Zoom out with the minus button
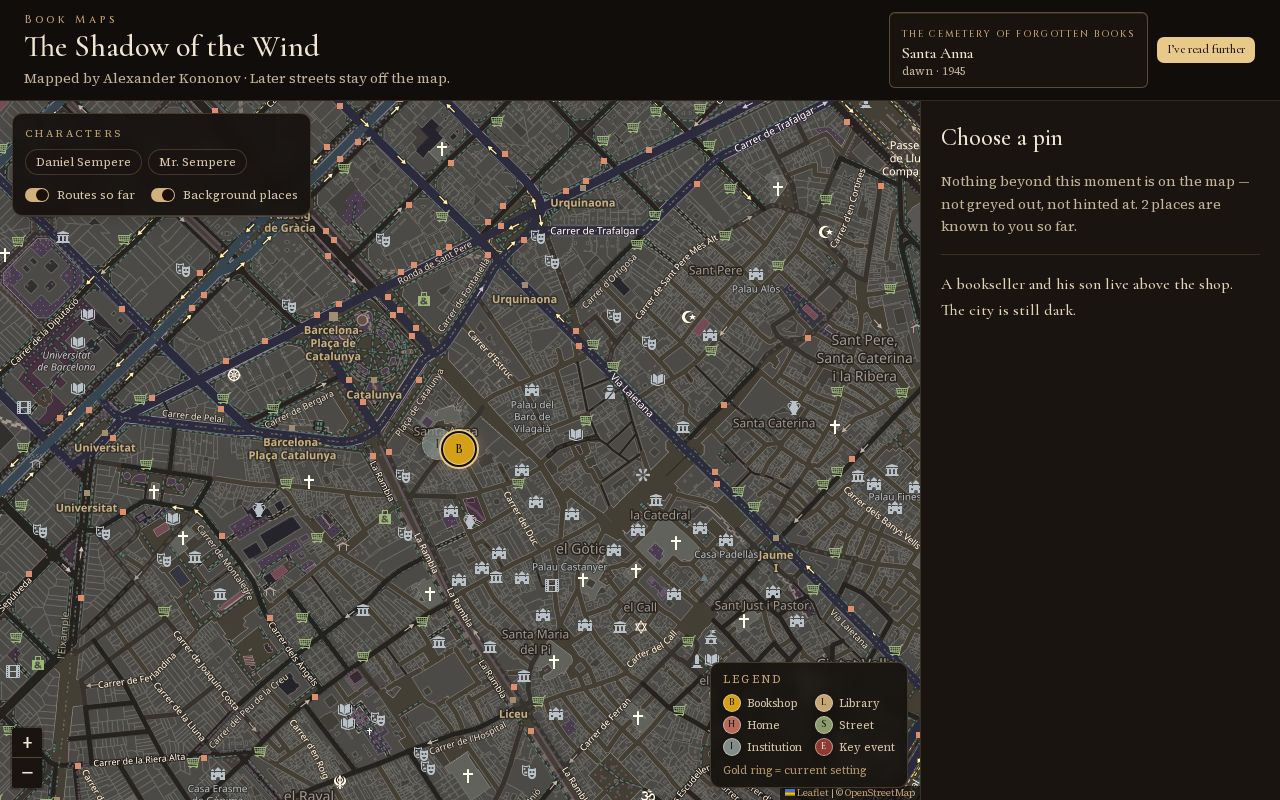 coord(27,772)
